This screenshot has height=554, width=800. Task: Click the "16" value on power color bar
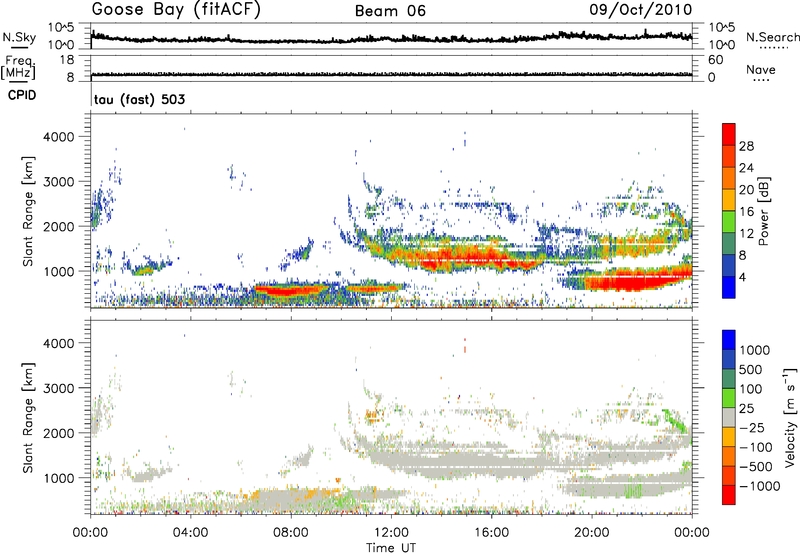[x=746, y=212]
